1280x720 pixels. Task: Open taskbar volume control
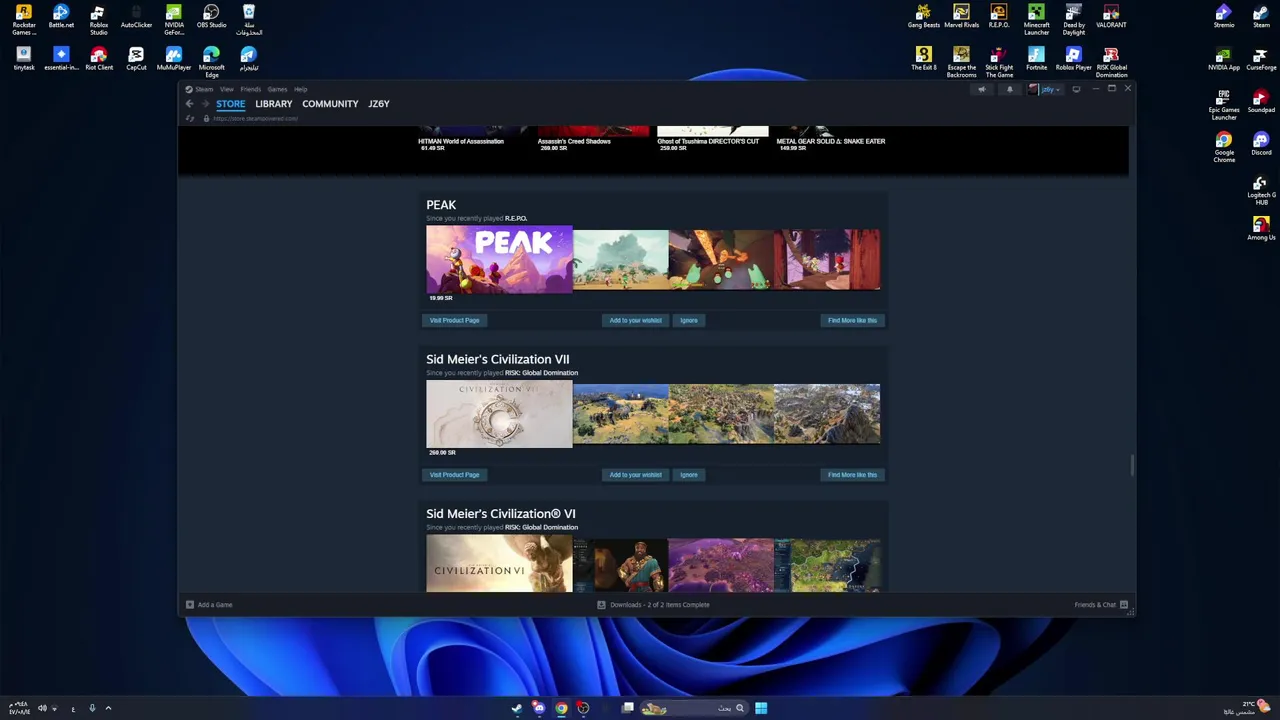[x=42, y=708]
